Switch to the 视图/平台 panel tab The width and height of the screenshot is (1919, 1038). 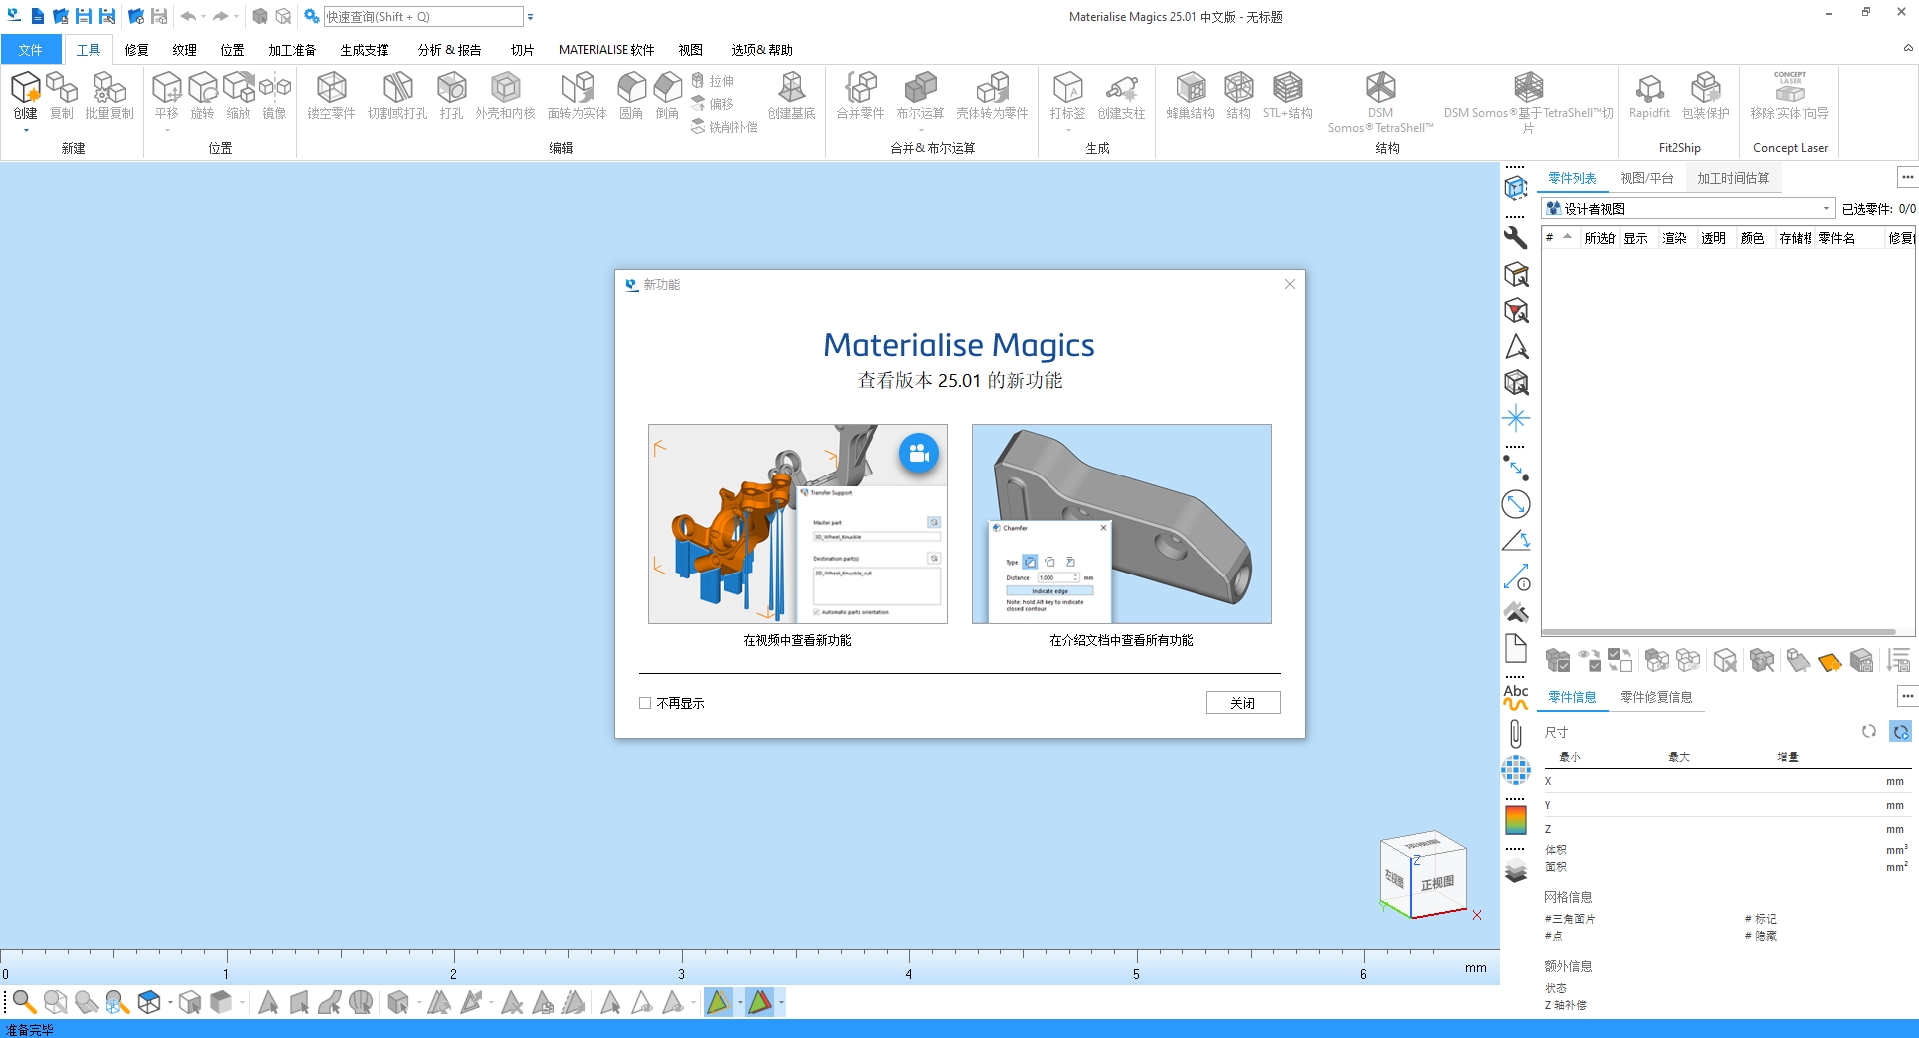pos(1647,178)
